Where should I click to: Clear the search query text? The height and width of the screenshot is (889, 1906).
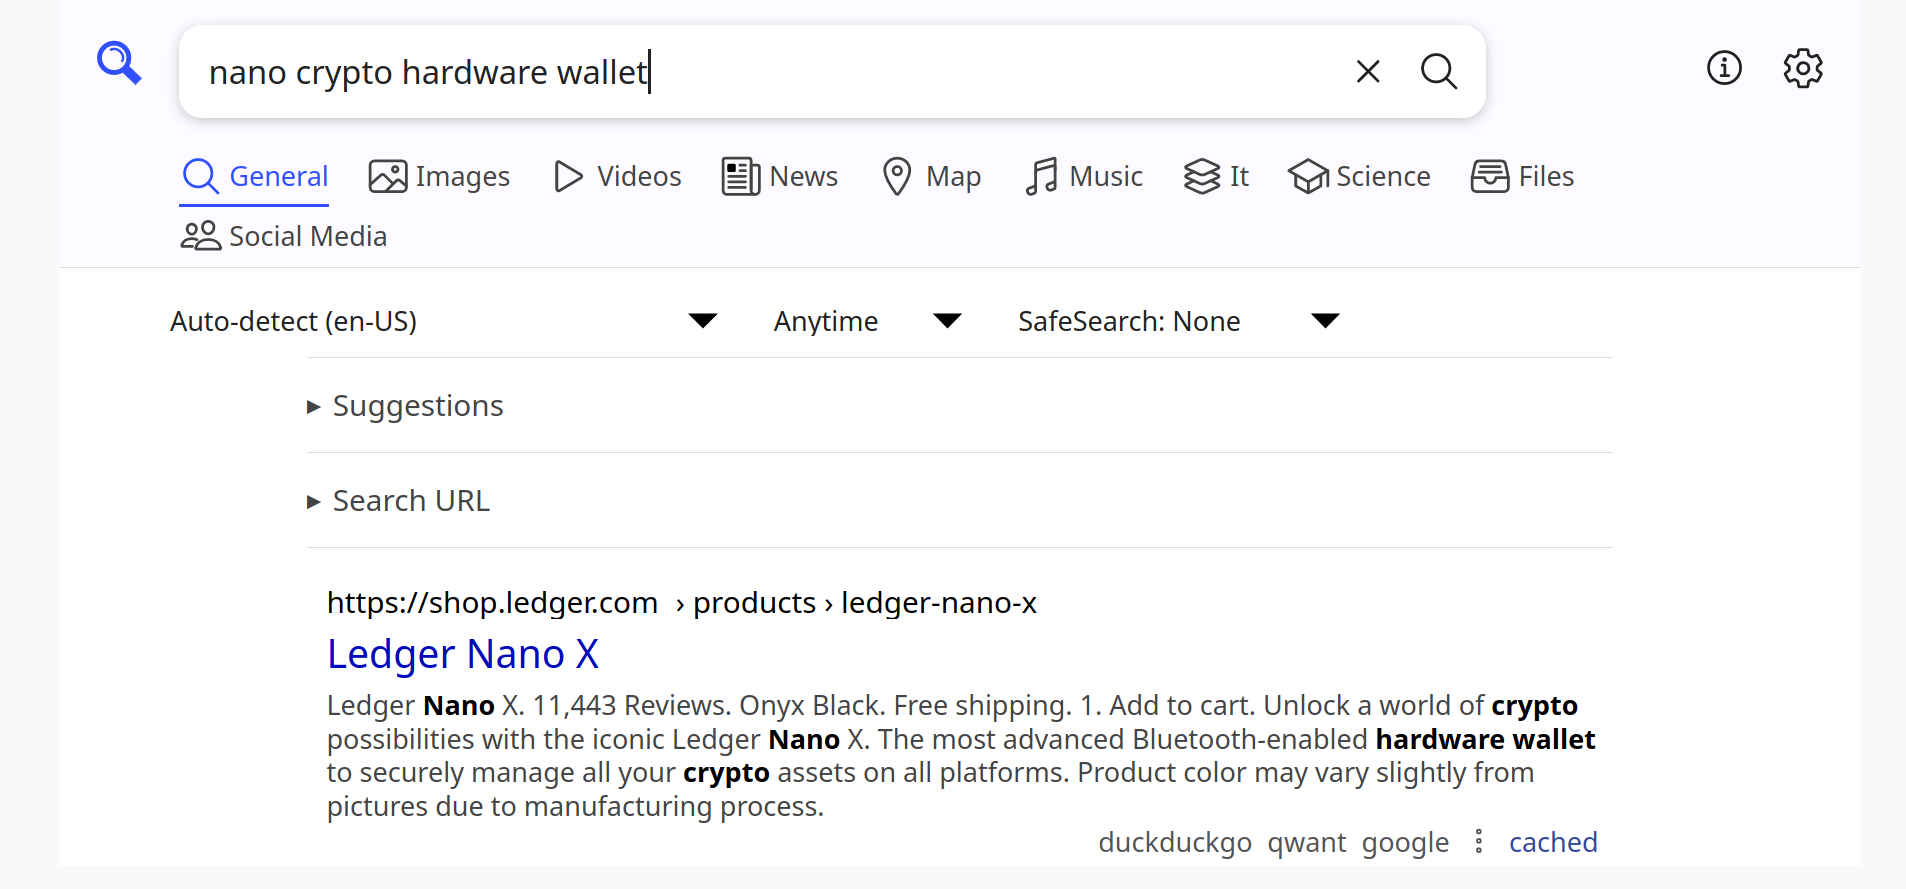1367,71
